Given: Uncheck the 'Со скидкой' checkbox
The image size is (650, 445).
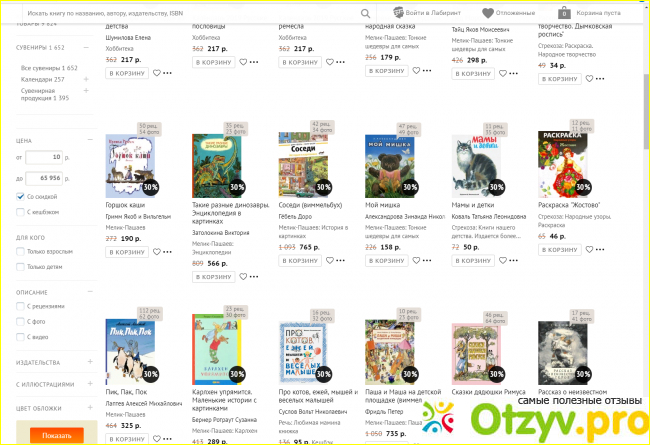Looking at the screenshot, I should click(21, 197).
